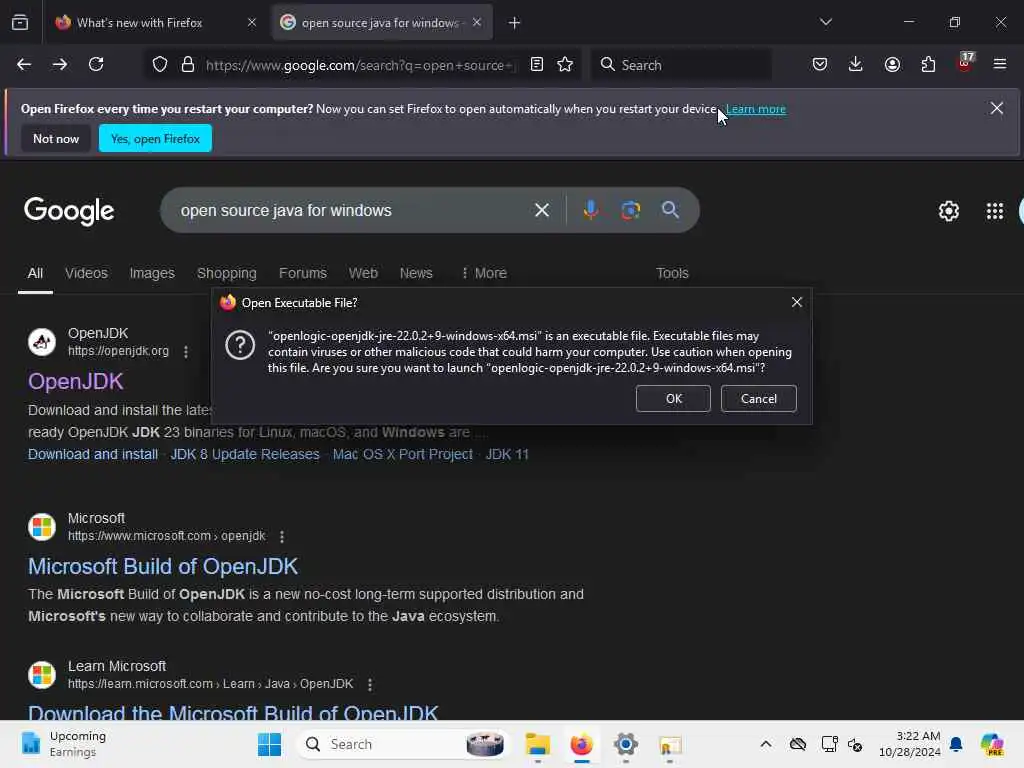The image size is (1024, 768).
Task: Select open source java for windows tab
Action: click(382, 23)
